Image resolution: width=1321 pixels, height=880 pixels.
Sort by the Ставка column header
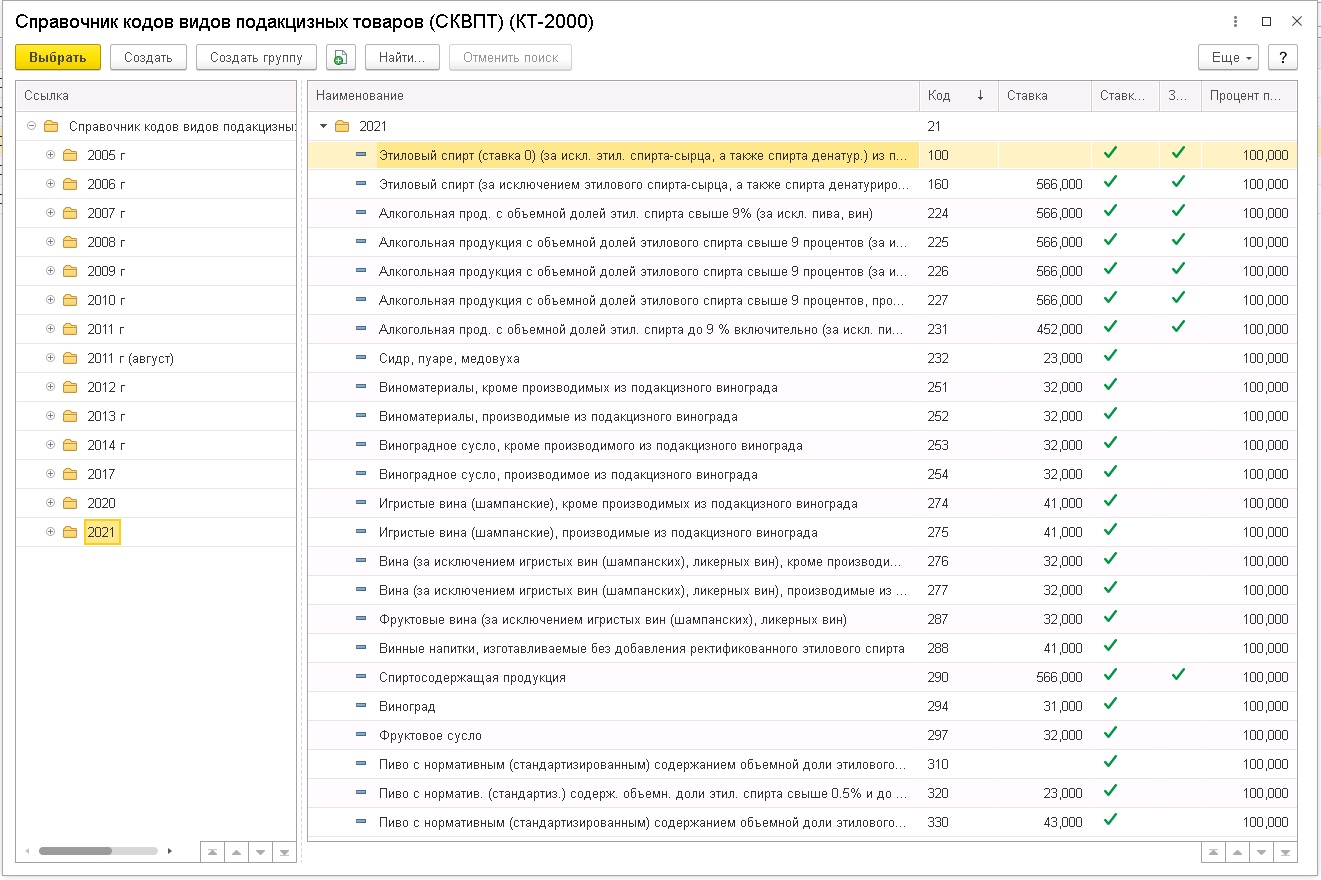(1045, 95)
